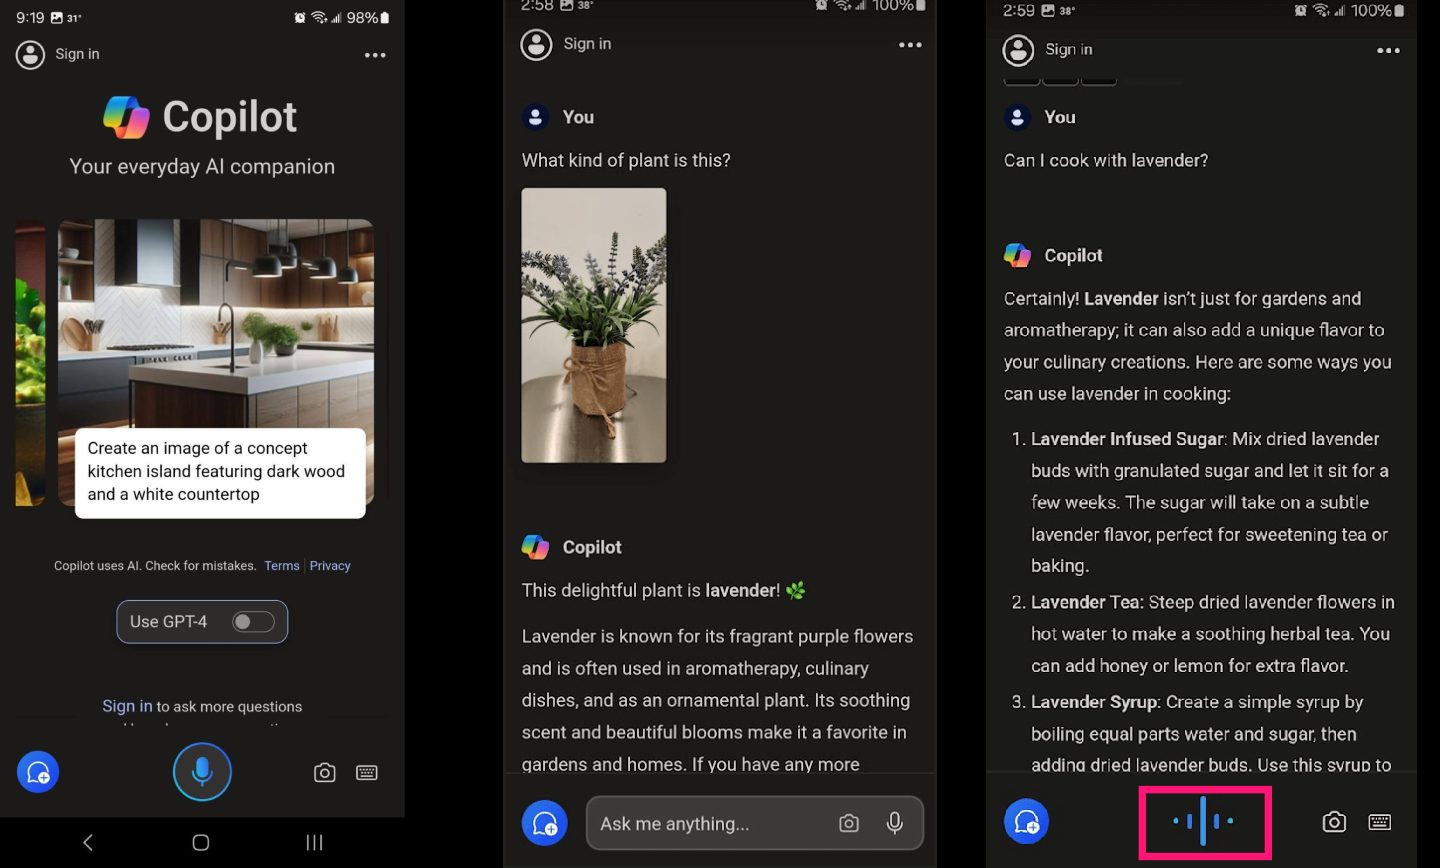This screenshot has height=868, width=1440.
Task: Tap camera icon inside Ask me anything field
Action: pos(849,823)
